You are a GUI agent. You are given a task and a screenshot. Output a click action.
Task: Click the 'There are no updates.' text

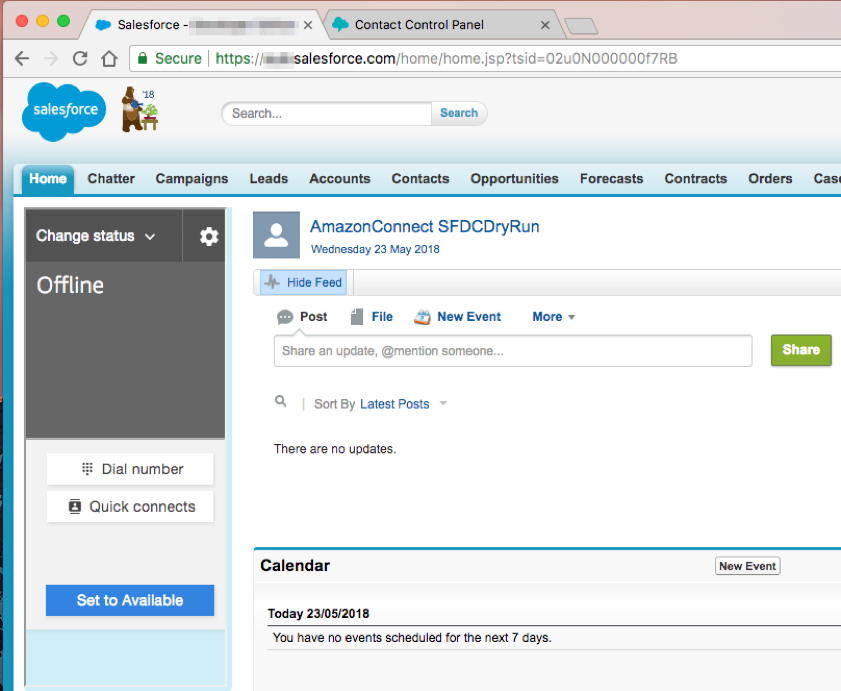tap(335, 449)
